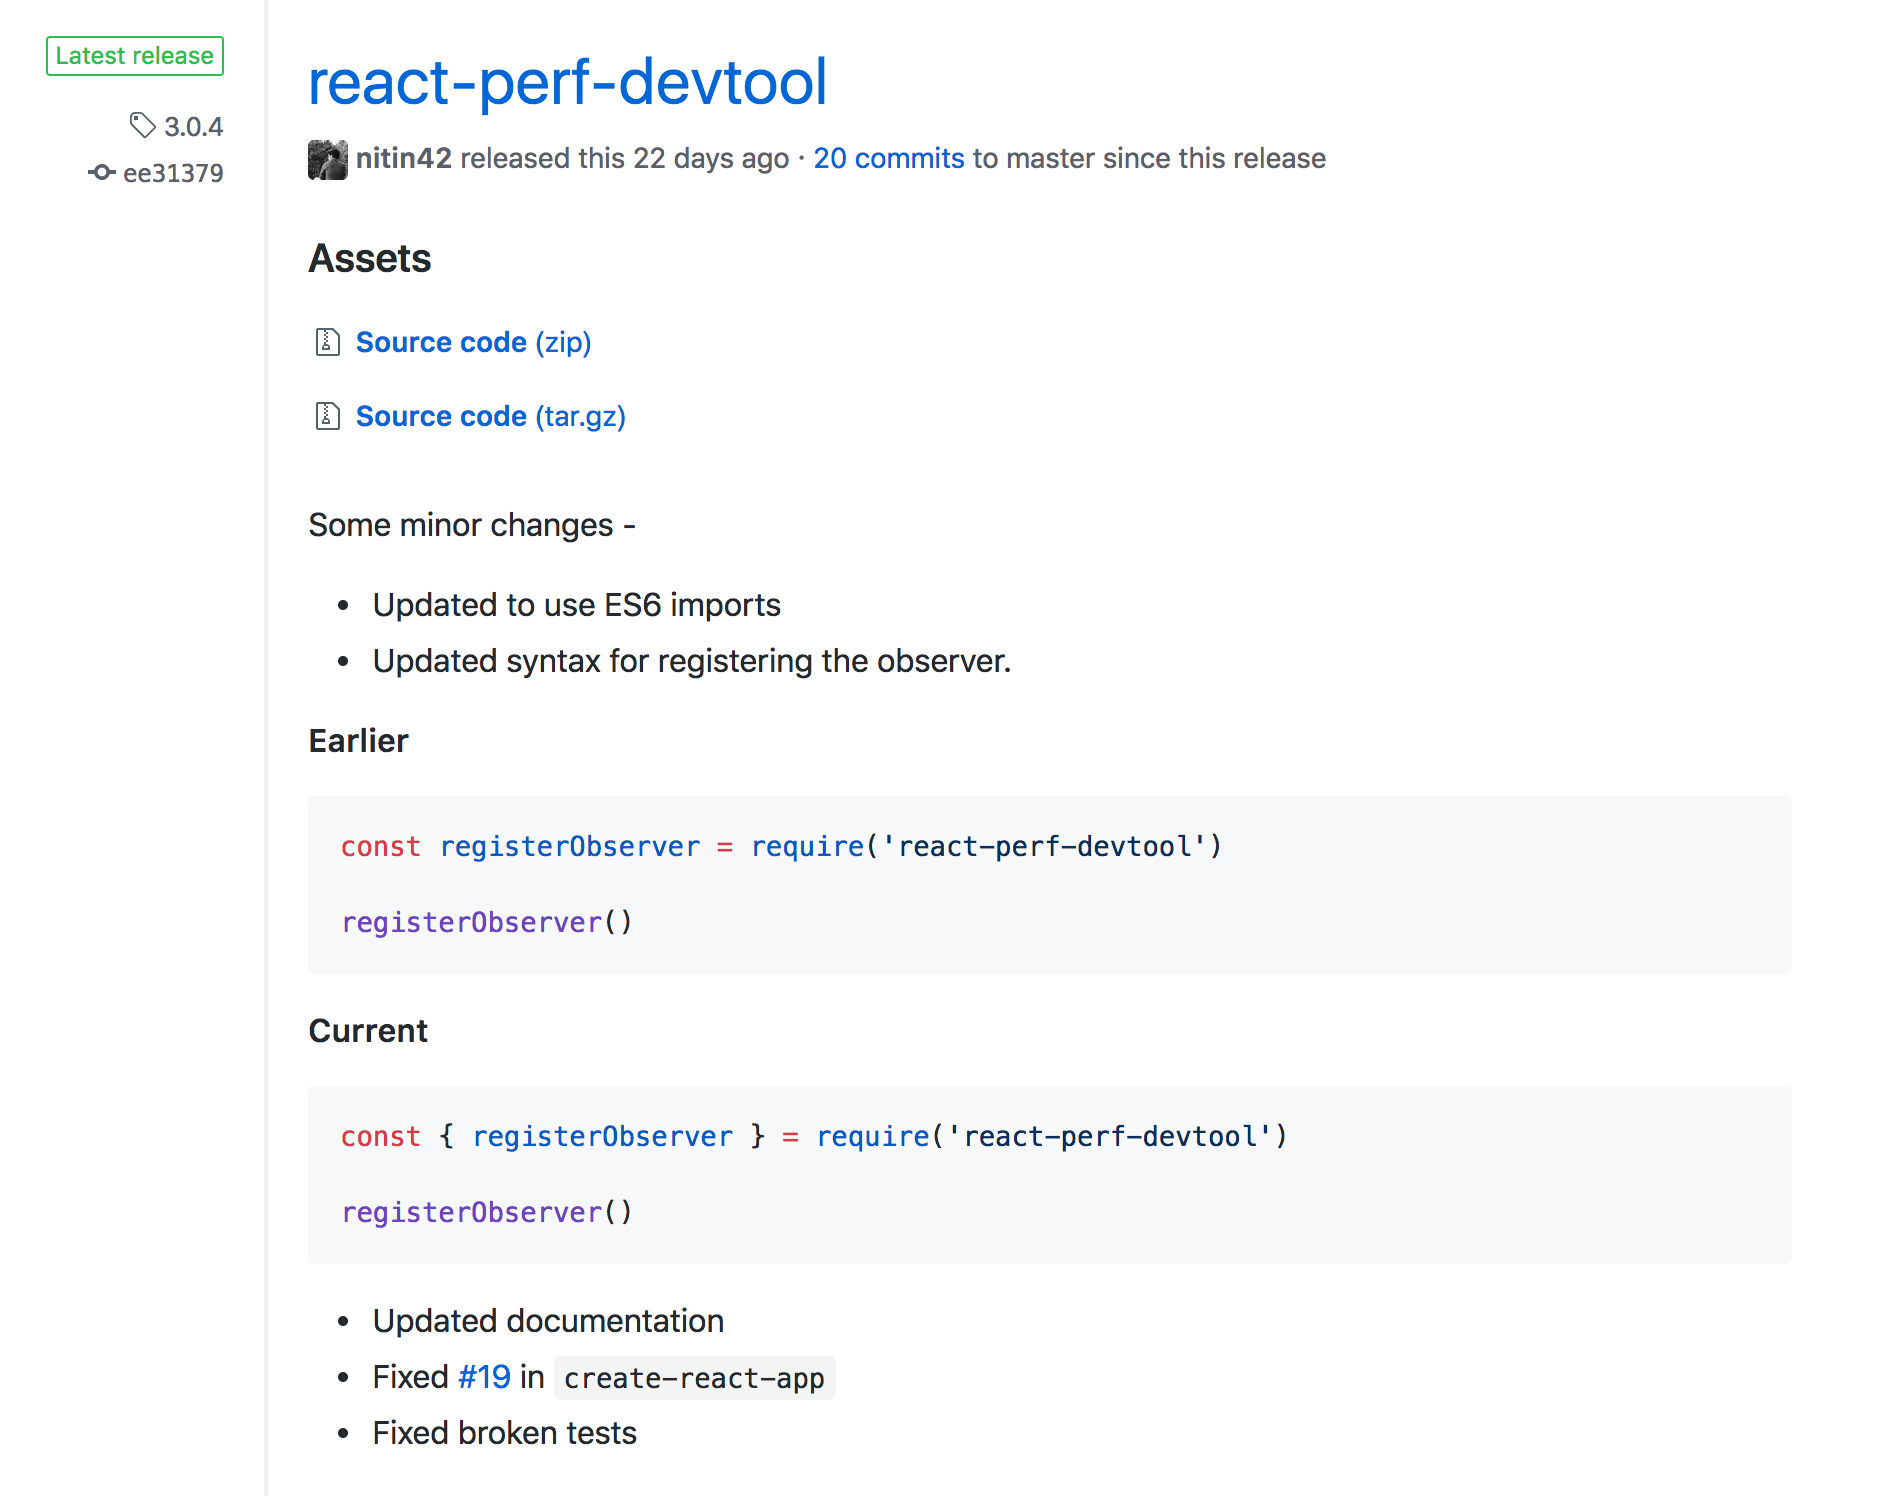Click the Earlier require code line
Screen dimensions: 1894x1496
tap(781, 846)
